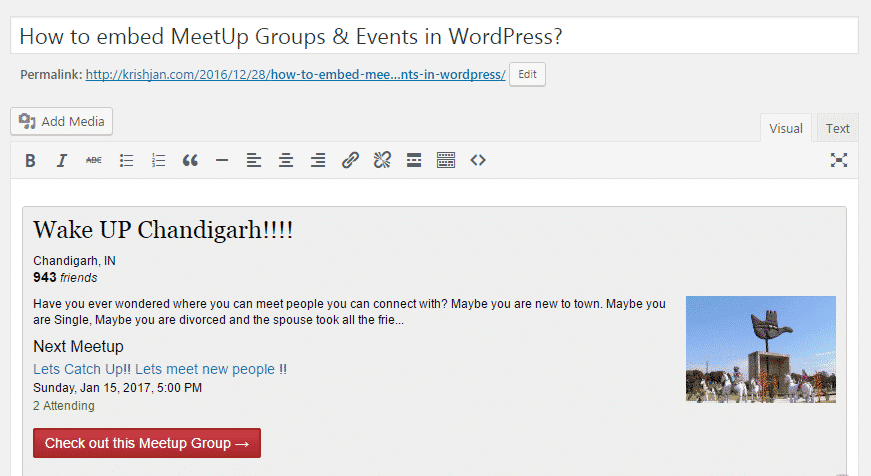Insert or edit link
Viewport: 871px width, 476px height.
[x=350, y=161]
